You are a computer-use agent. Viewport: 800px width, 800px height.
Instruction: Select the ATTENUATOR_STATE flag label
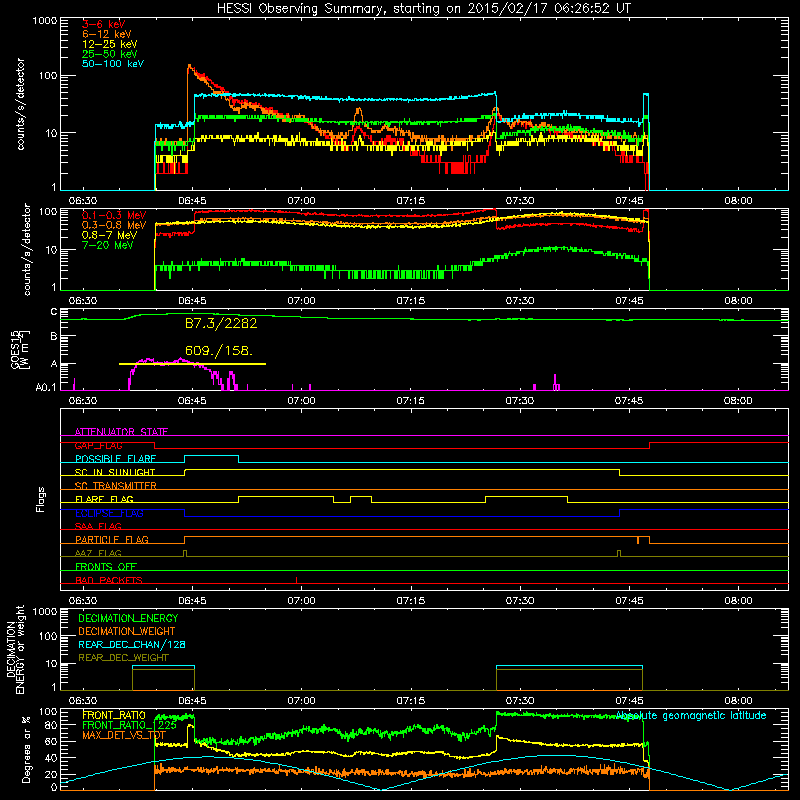click(x=121, y=432)
